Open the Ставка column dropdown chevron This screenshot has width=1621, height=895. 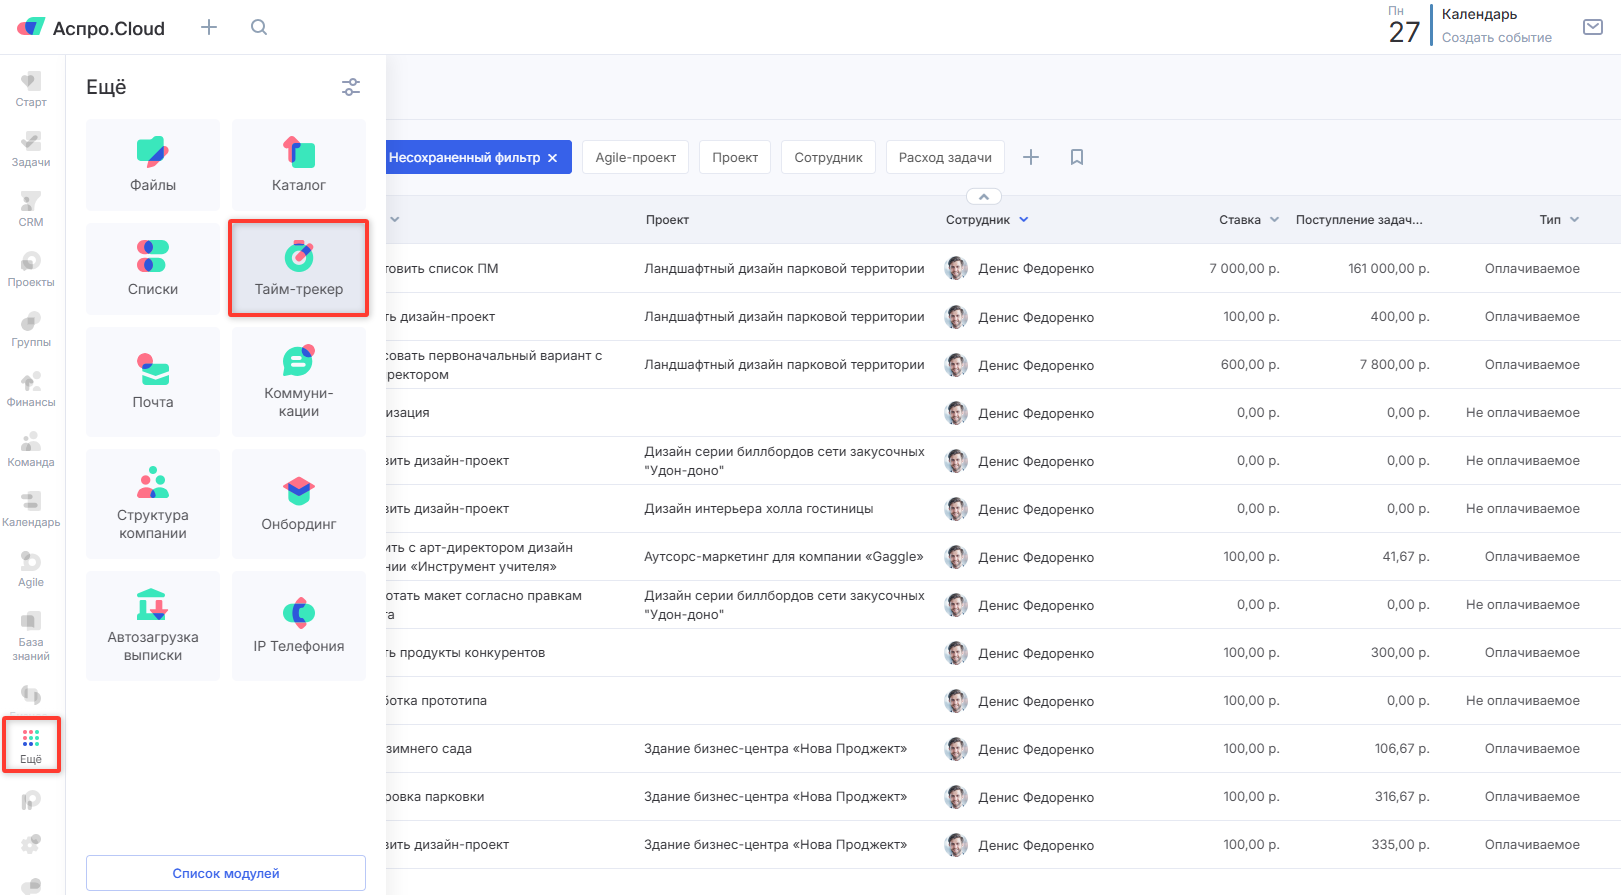click(1274, 220)
